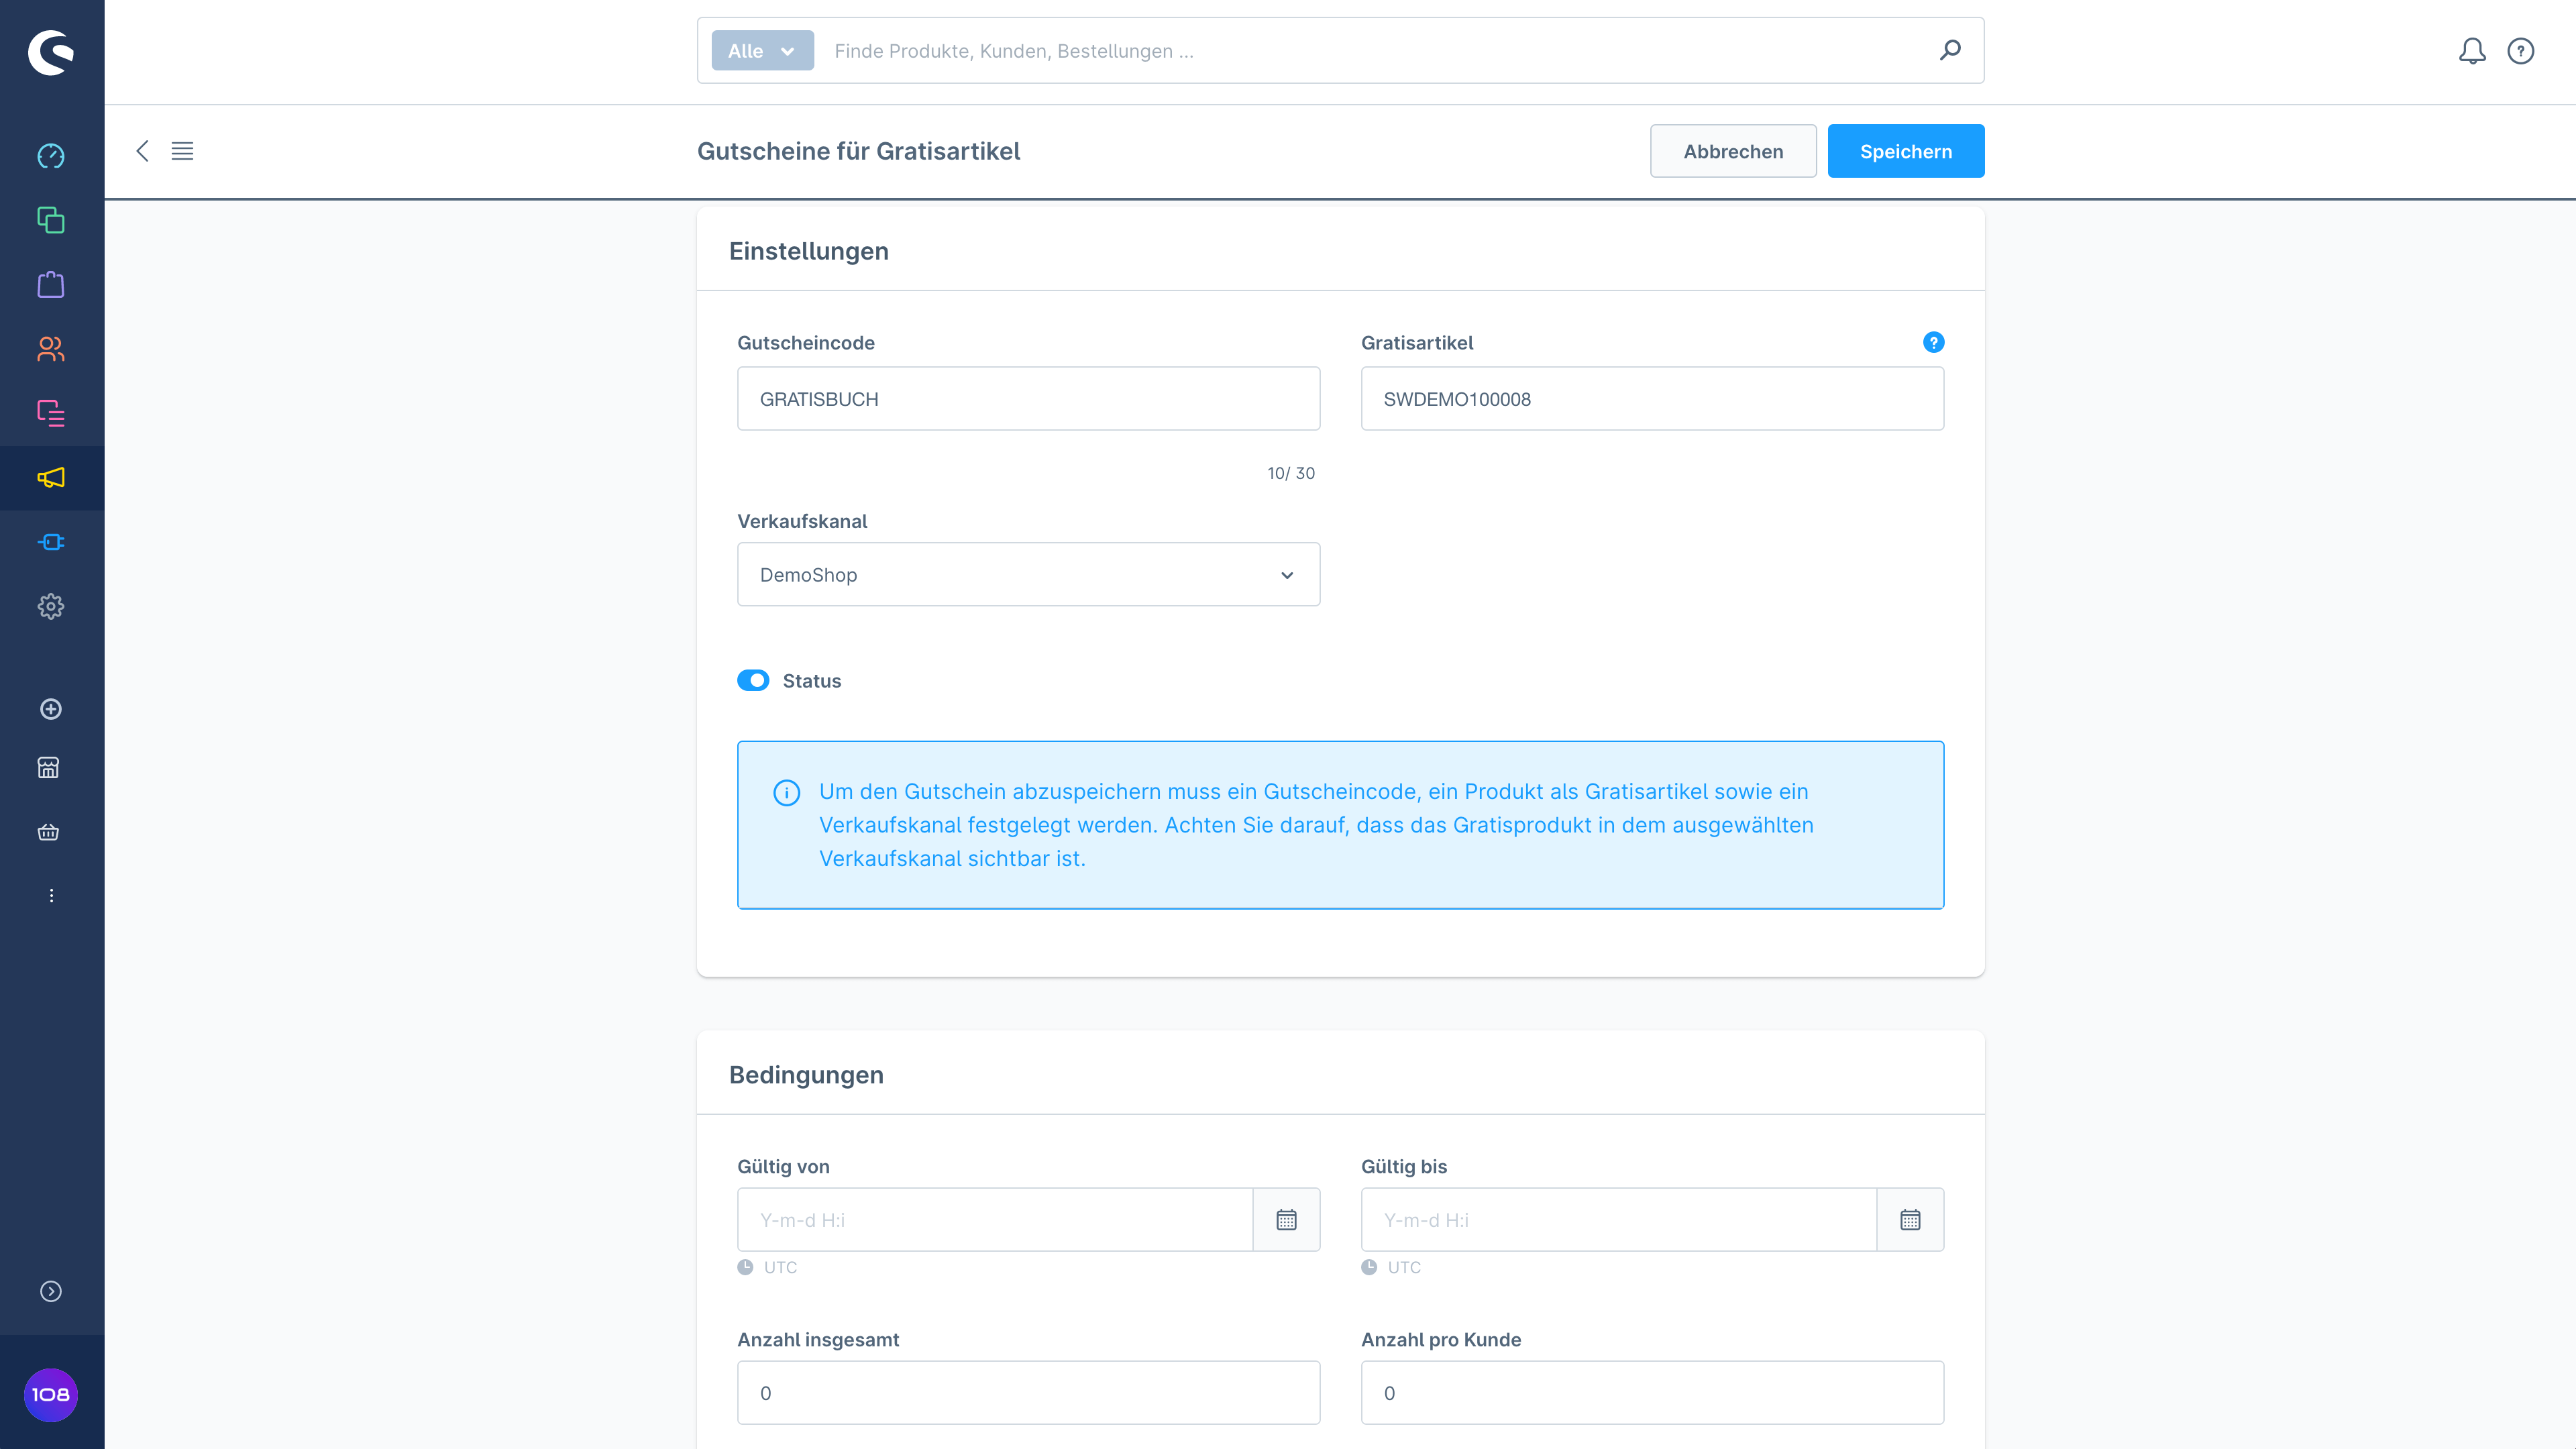Expand the sidebar with the arrow icon
The height and width of the screenshot is (1449, 2576).
pos(51,1291)
